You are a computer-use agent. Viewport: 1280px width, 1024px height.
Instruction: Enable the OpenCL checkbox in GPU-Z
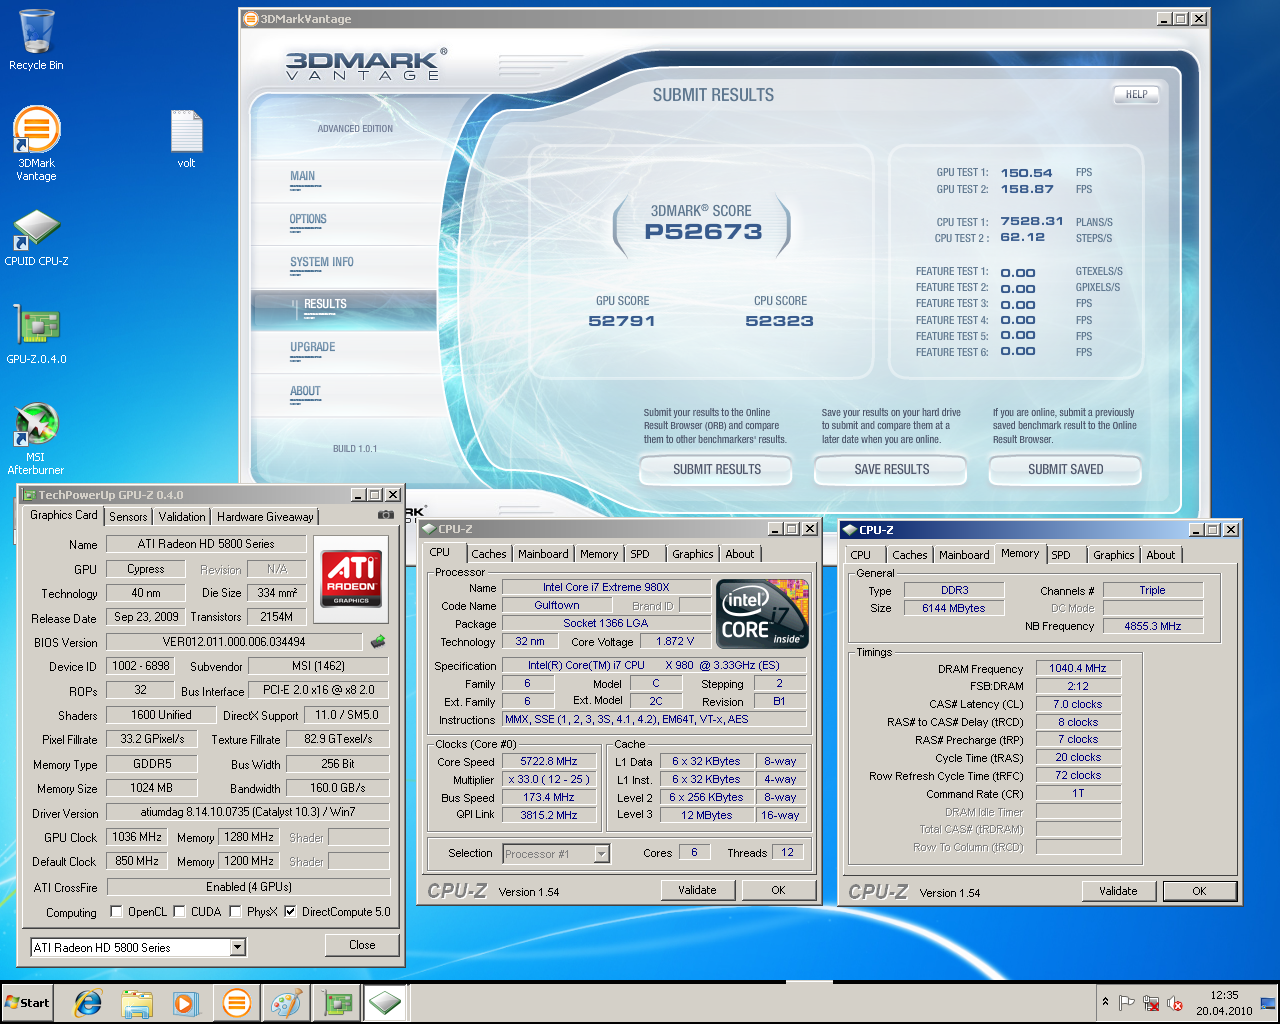117,911
